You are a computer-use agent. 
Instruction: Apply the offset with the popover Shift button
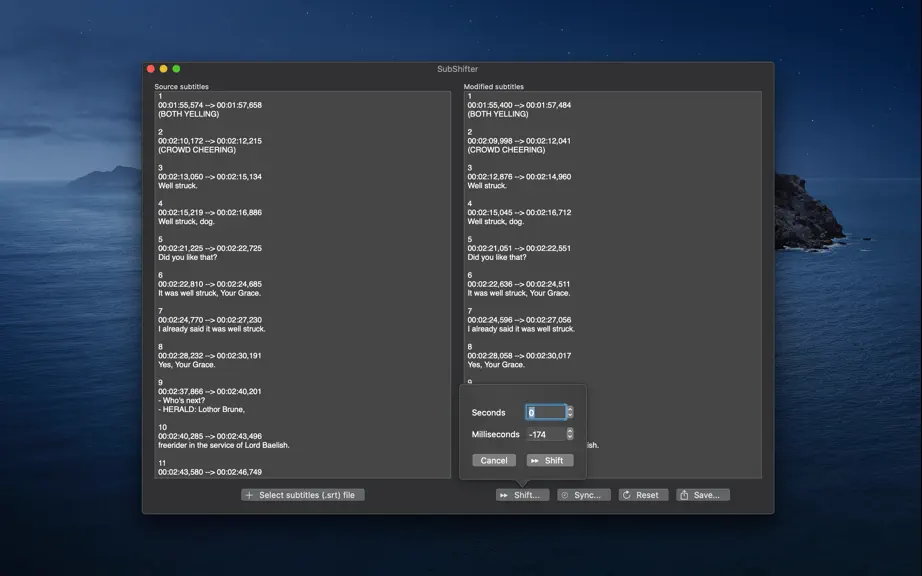pyautogui.click(x=550, y=460)
